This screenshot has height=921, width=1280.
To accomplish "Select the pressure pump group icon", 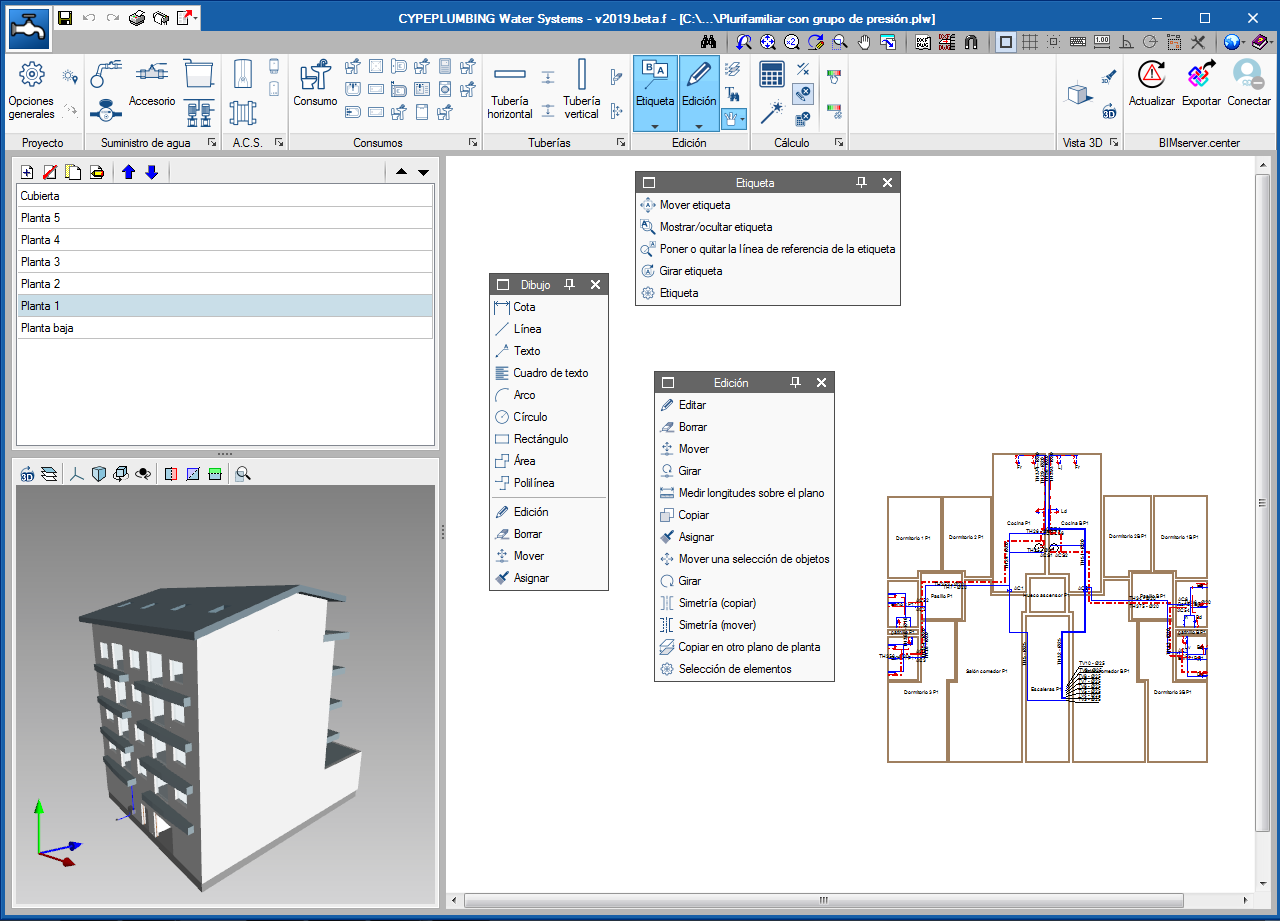I will click(x=200, y=112).
